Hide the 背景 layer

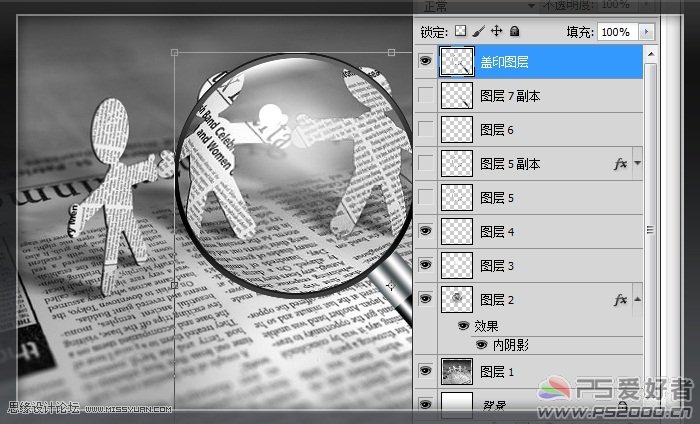click(425, 404)
